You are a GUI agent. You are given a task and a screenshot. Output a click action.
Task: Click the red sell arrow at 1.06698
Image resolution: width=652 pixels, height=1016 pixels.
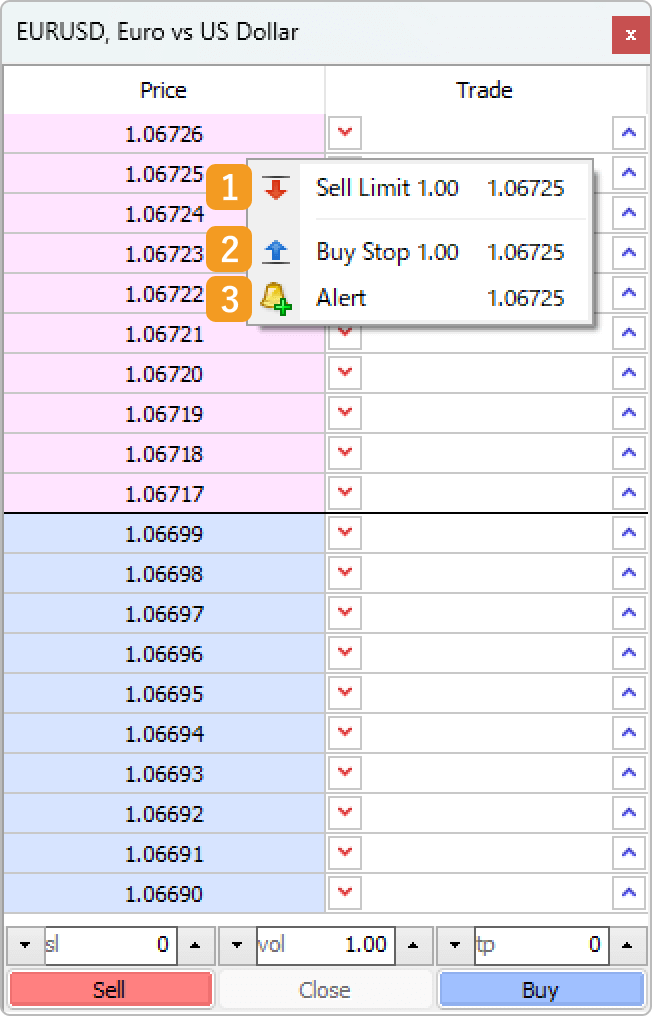[345, 573]
